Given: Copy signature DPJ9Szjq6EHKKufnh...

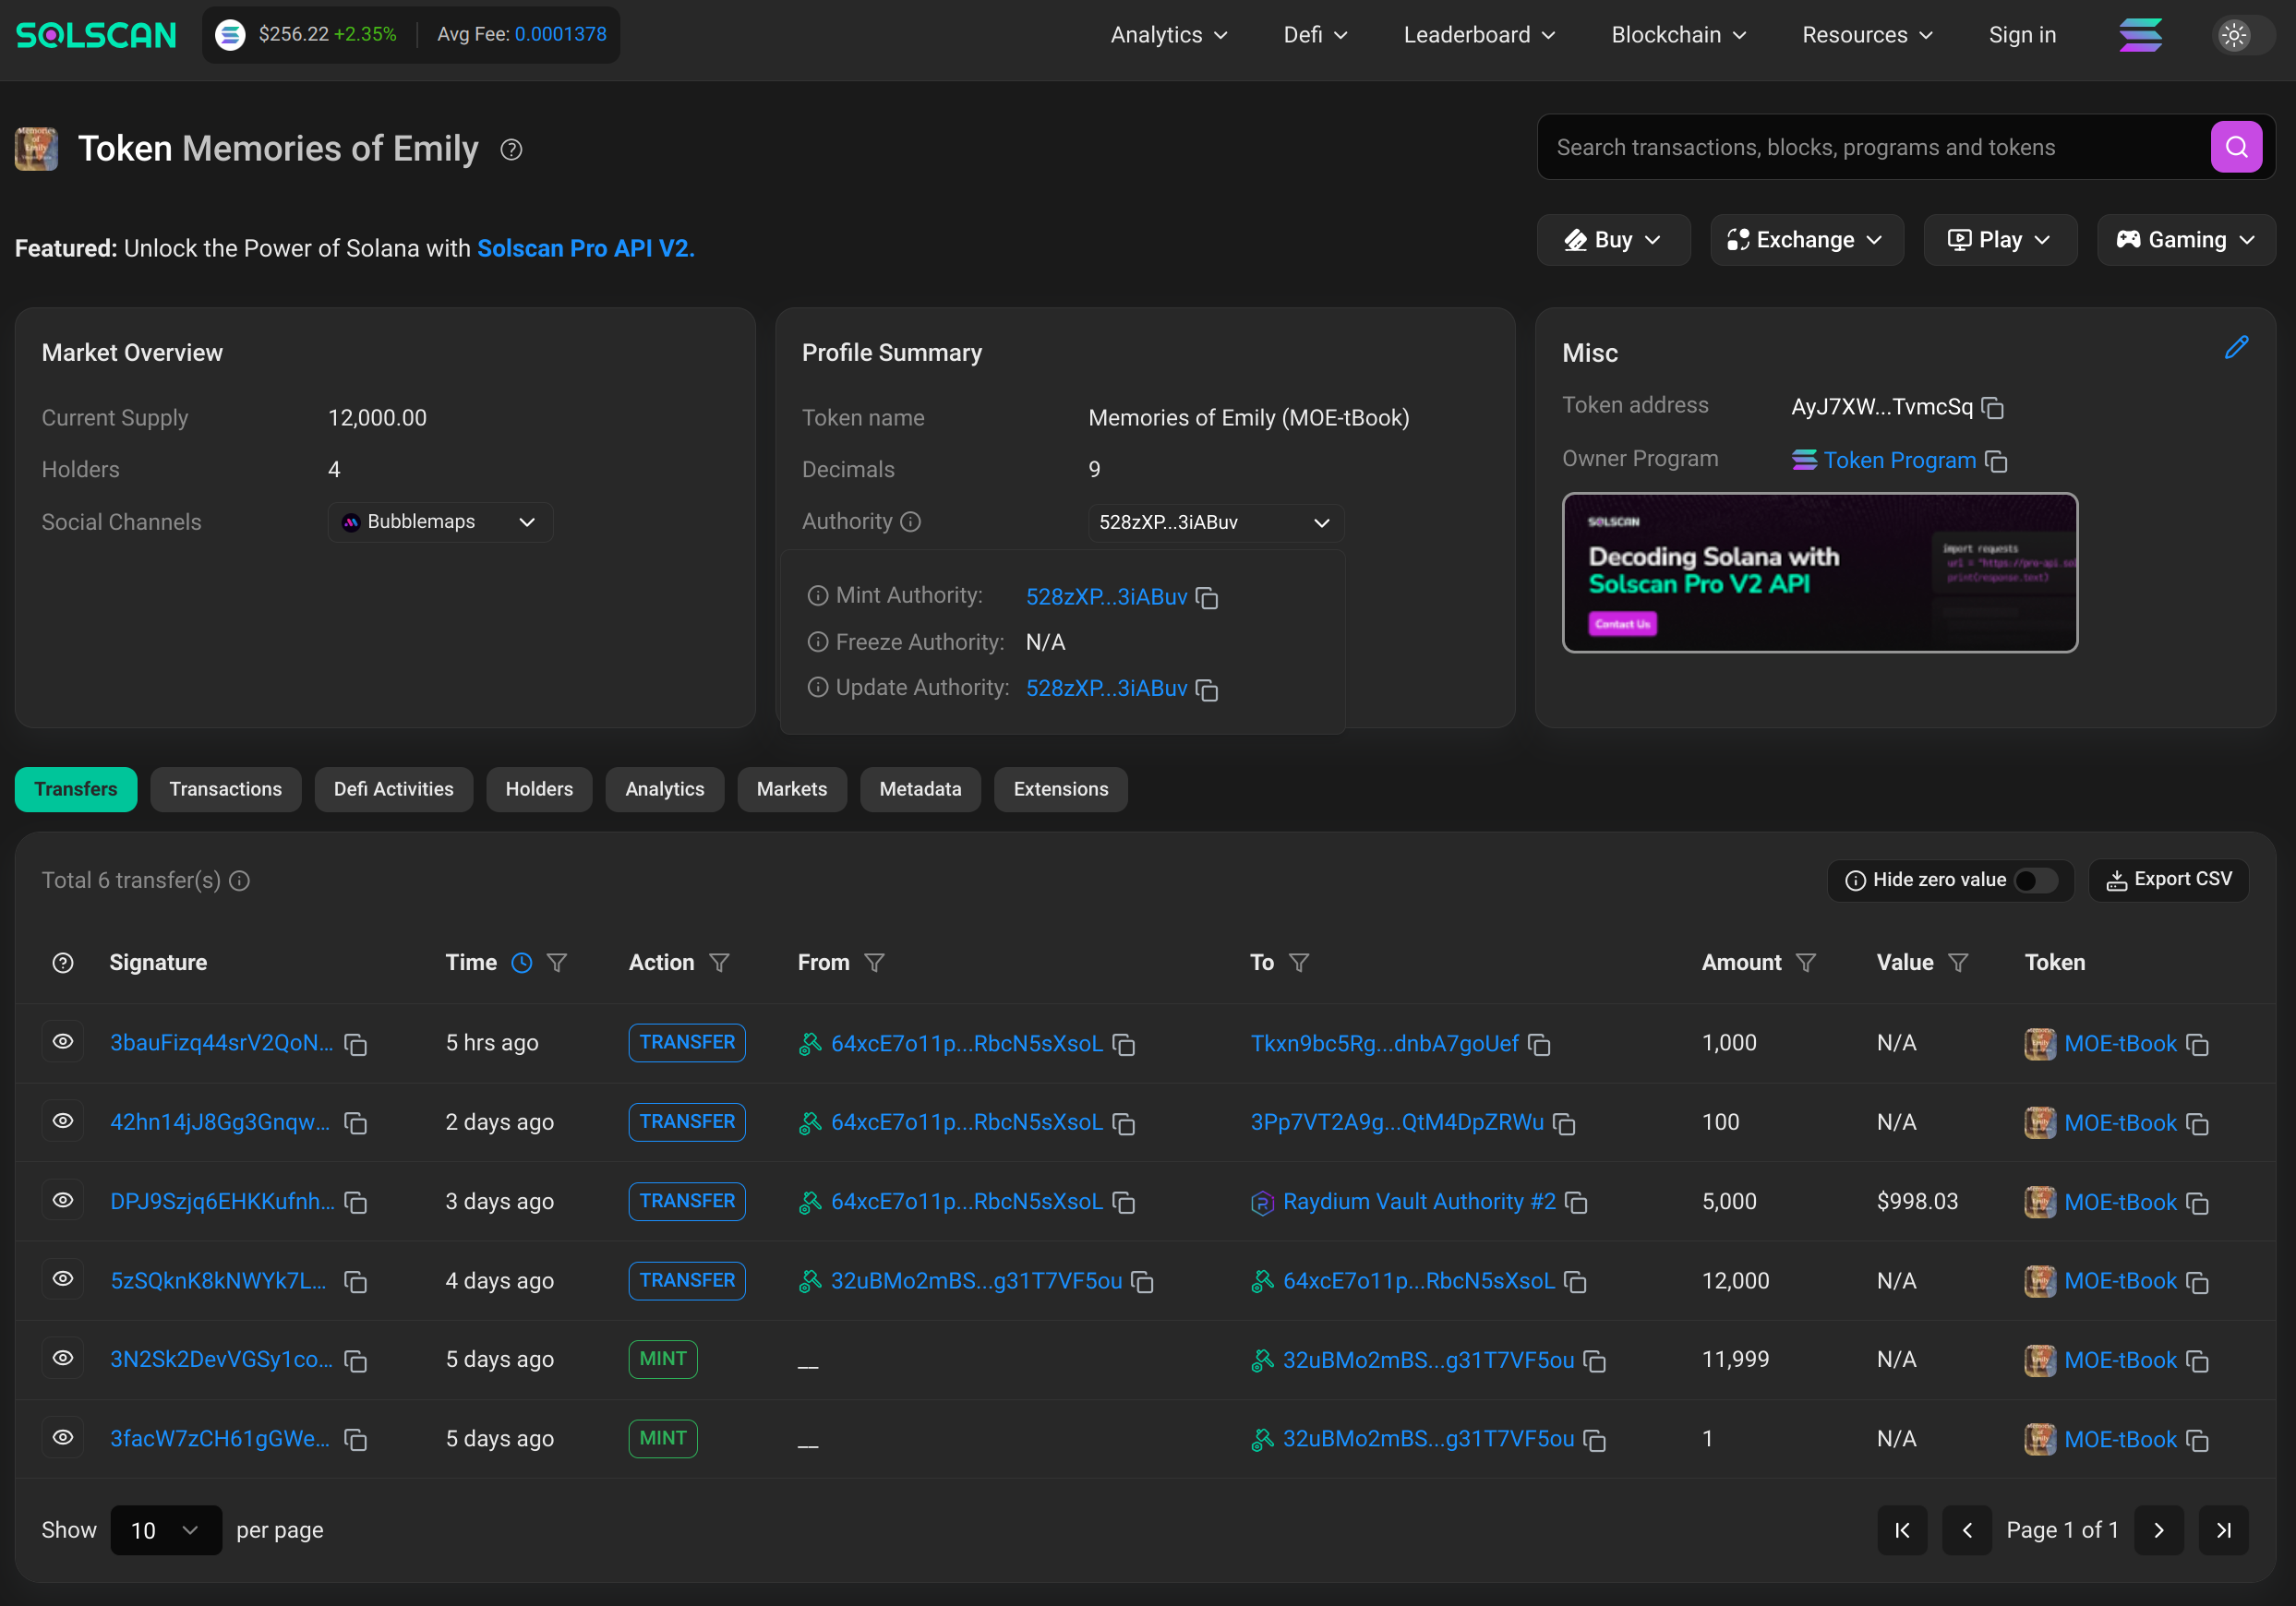Looking at the screenshot, I should pos(355,1202).
